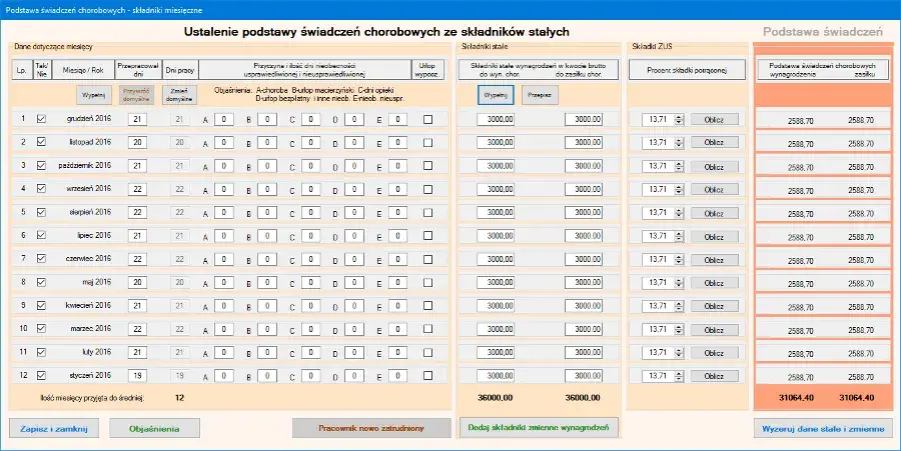Click Dodaj składniki zmienne wynagrodzeń
The image size is (901, 451).
538,427
